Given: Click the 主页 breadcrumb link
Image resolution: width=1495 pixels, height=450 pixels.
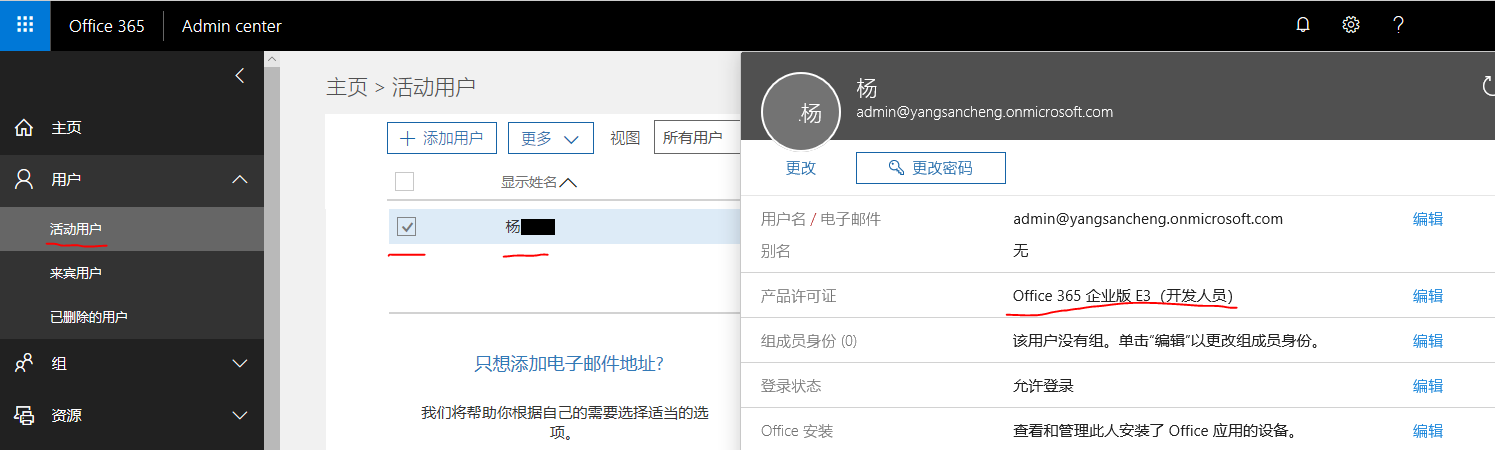Looking at the screenshot, I should click(x=347, y=87).
